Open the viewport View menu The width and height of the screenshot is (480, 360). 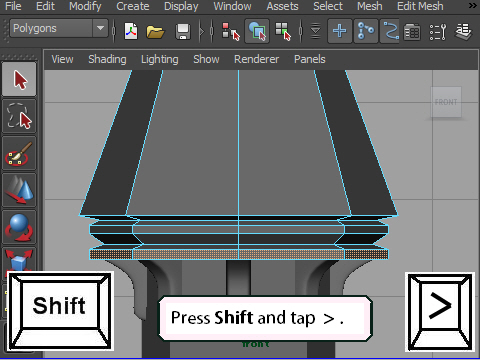pos(62,59)
